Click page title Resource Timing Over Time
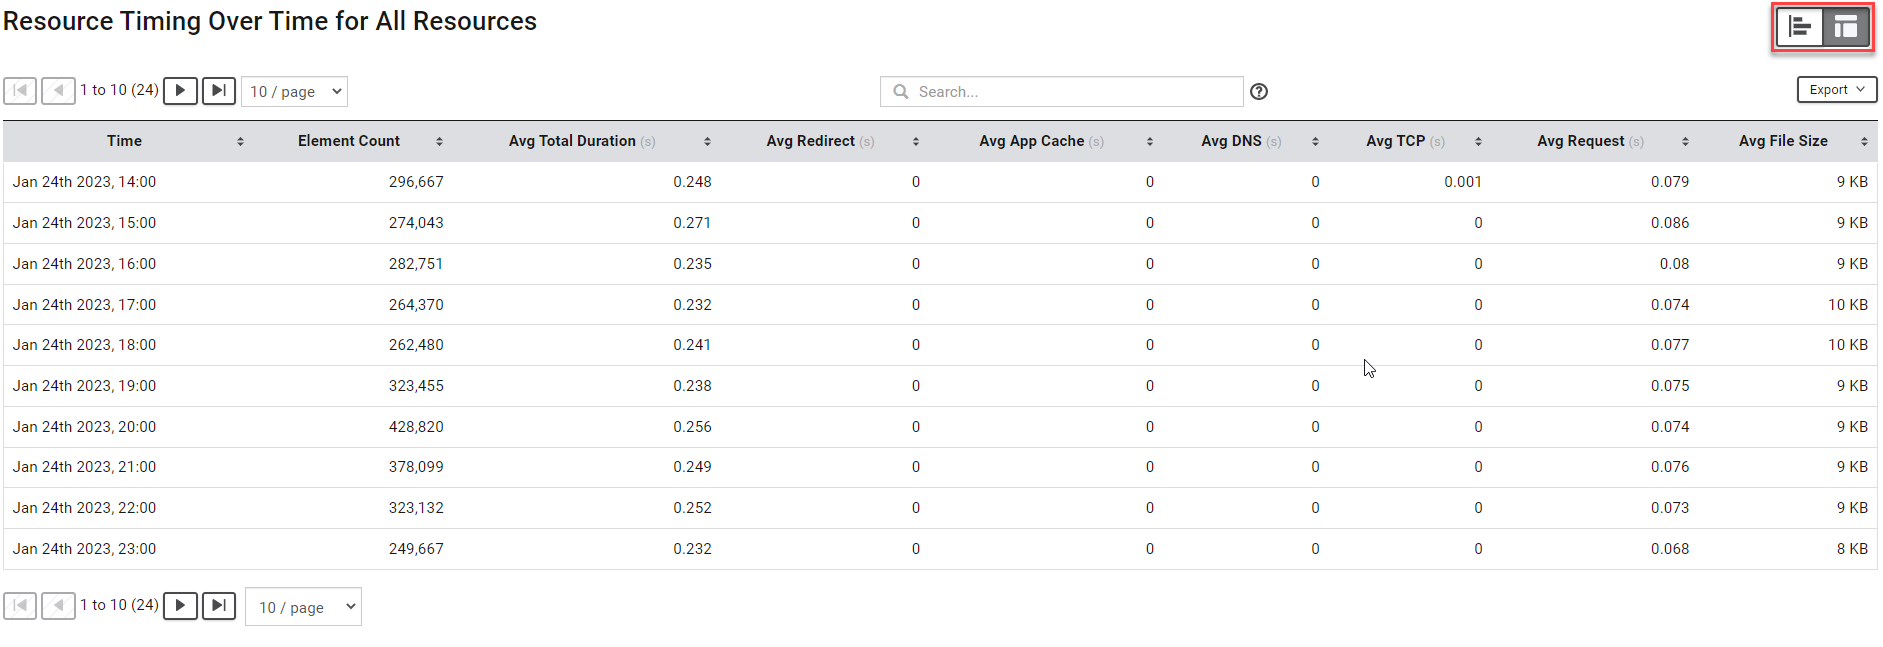This screenshot has width=1883, height=647. coord(270,21)
